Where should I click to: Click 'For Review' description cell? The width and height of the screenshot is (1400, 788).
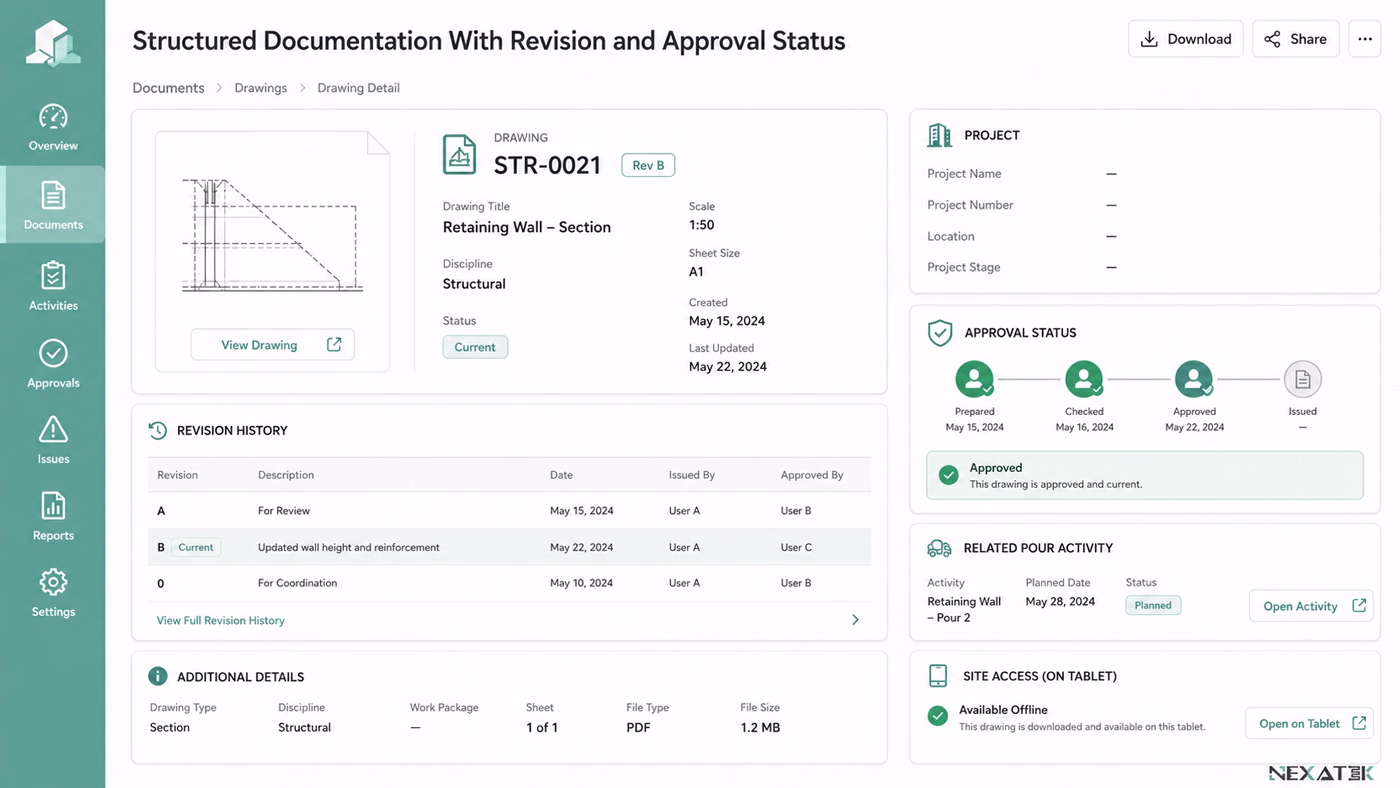284,511
